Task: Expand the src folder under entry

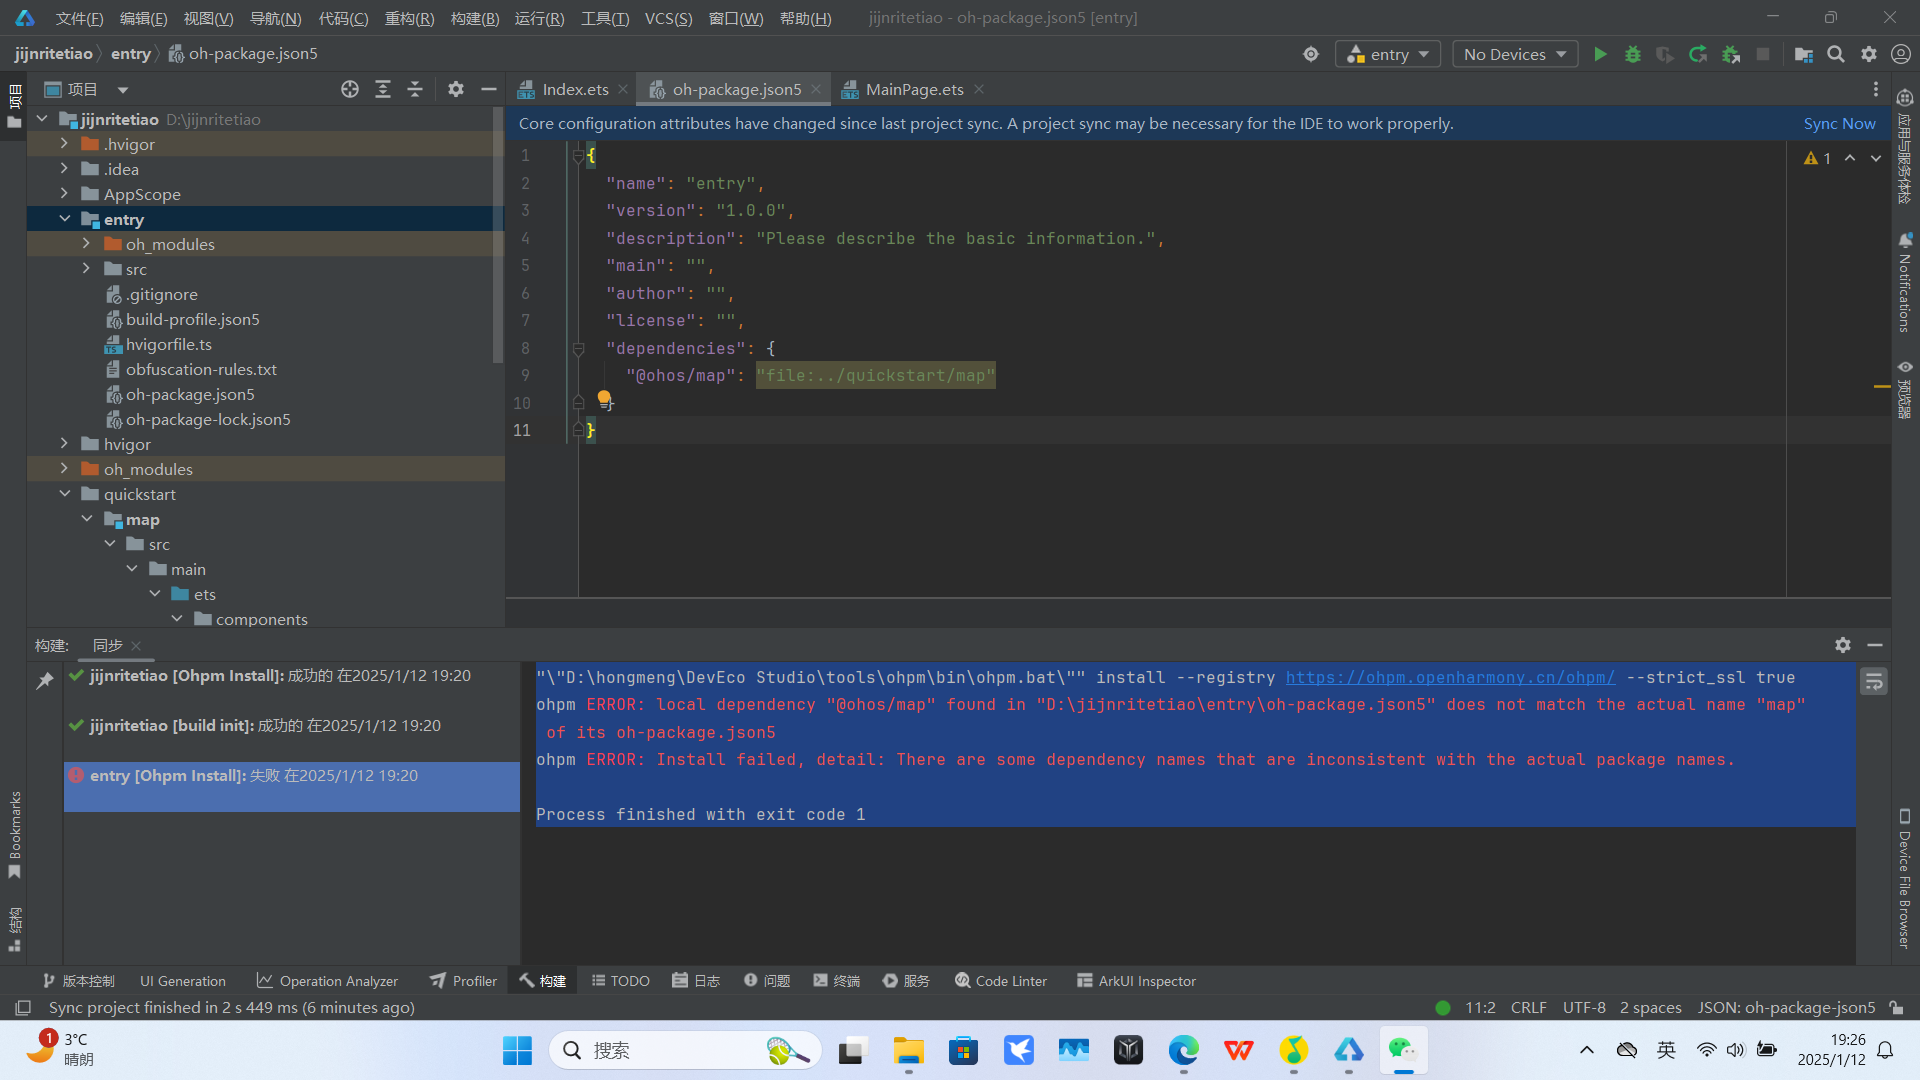Action: click(x=87, y=269)
